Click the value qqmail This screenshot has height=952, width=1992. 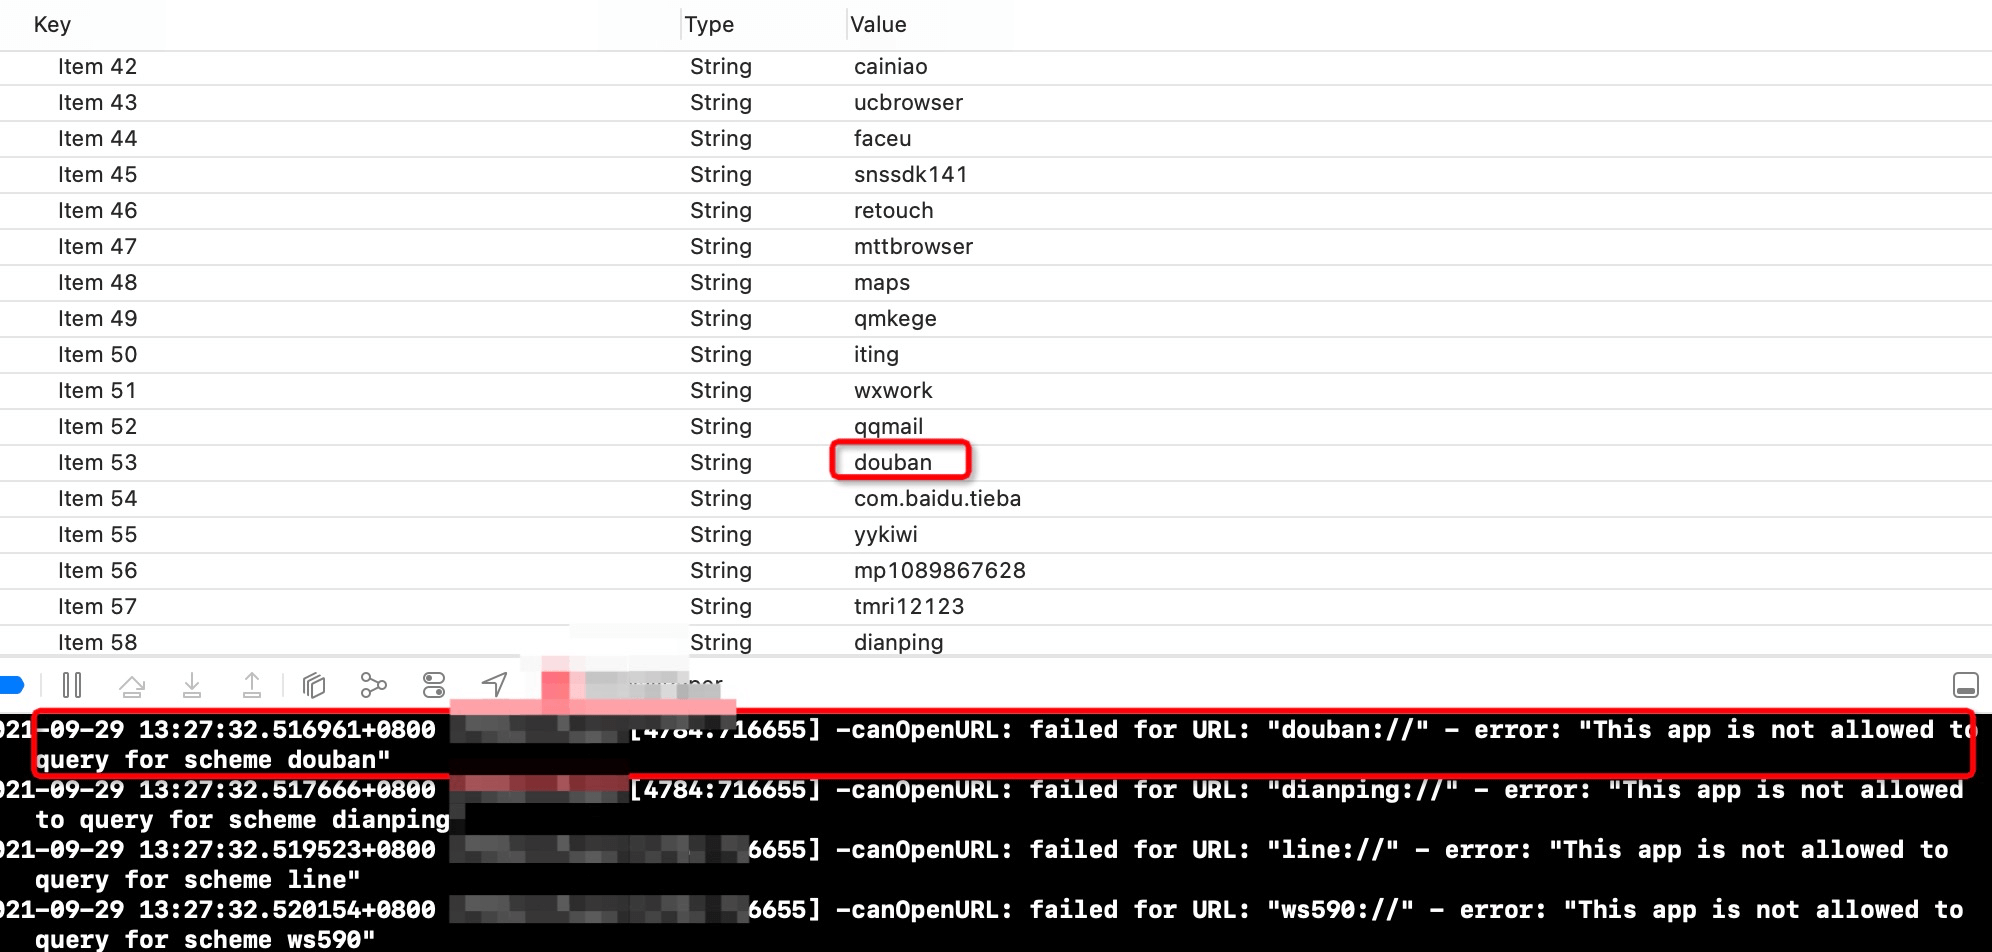[x=888, y=427]
